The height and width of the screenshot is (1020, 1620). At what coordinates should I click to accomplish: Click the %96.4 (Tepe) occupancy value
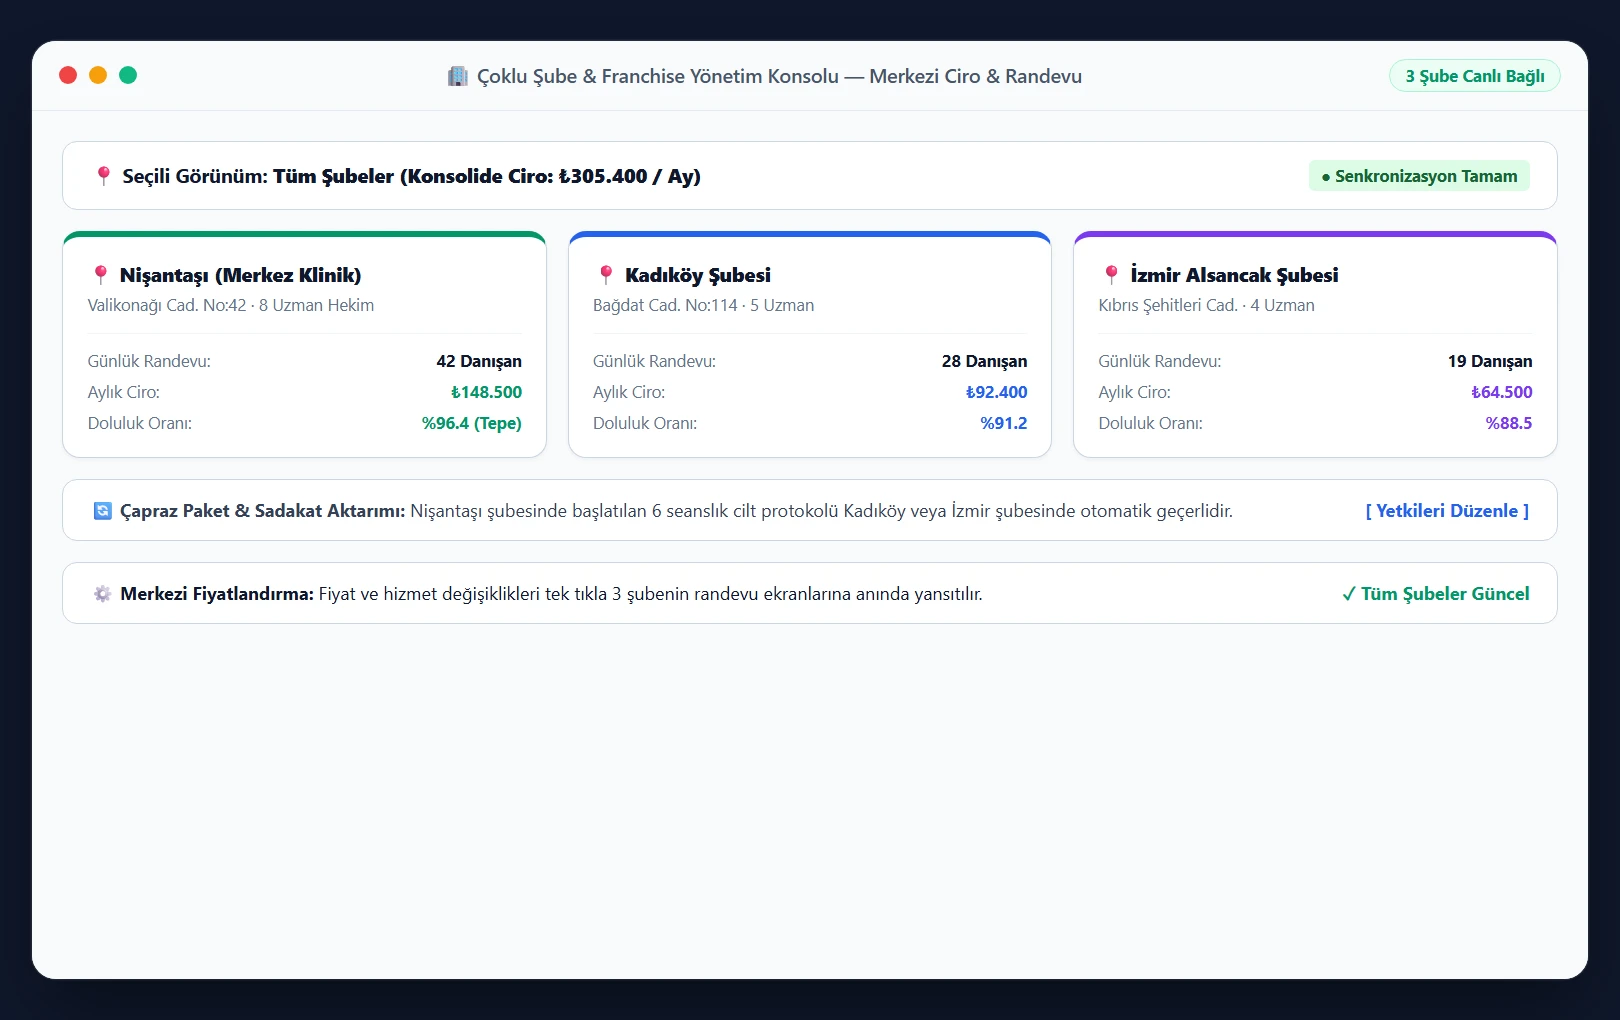472,423
